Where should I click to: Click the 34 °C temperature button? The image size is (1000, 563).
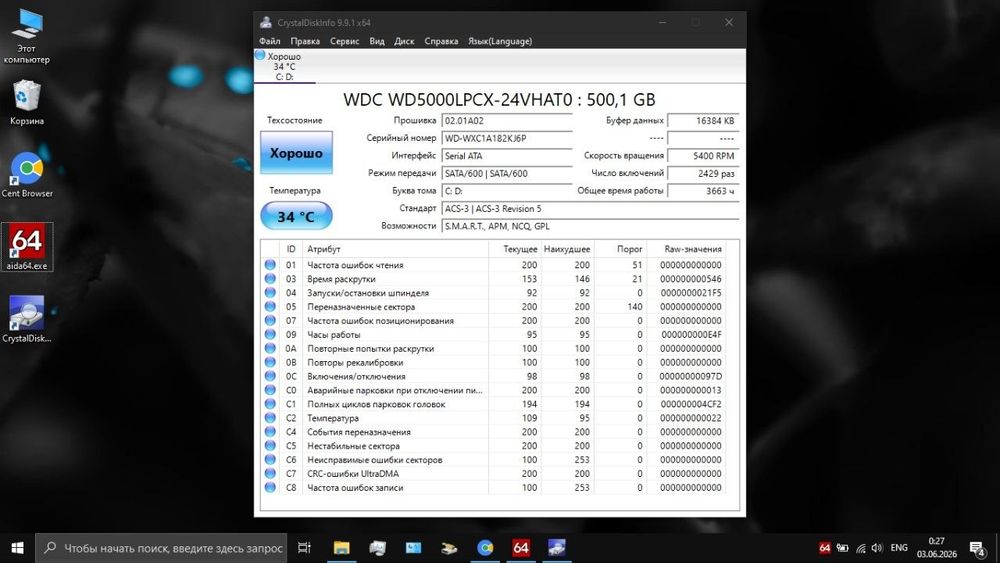296,216
